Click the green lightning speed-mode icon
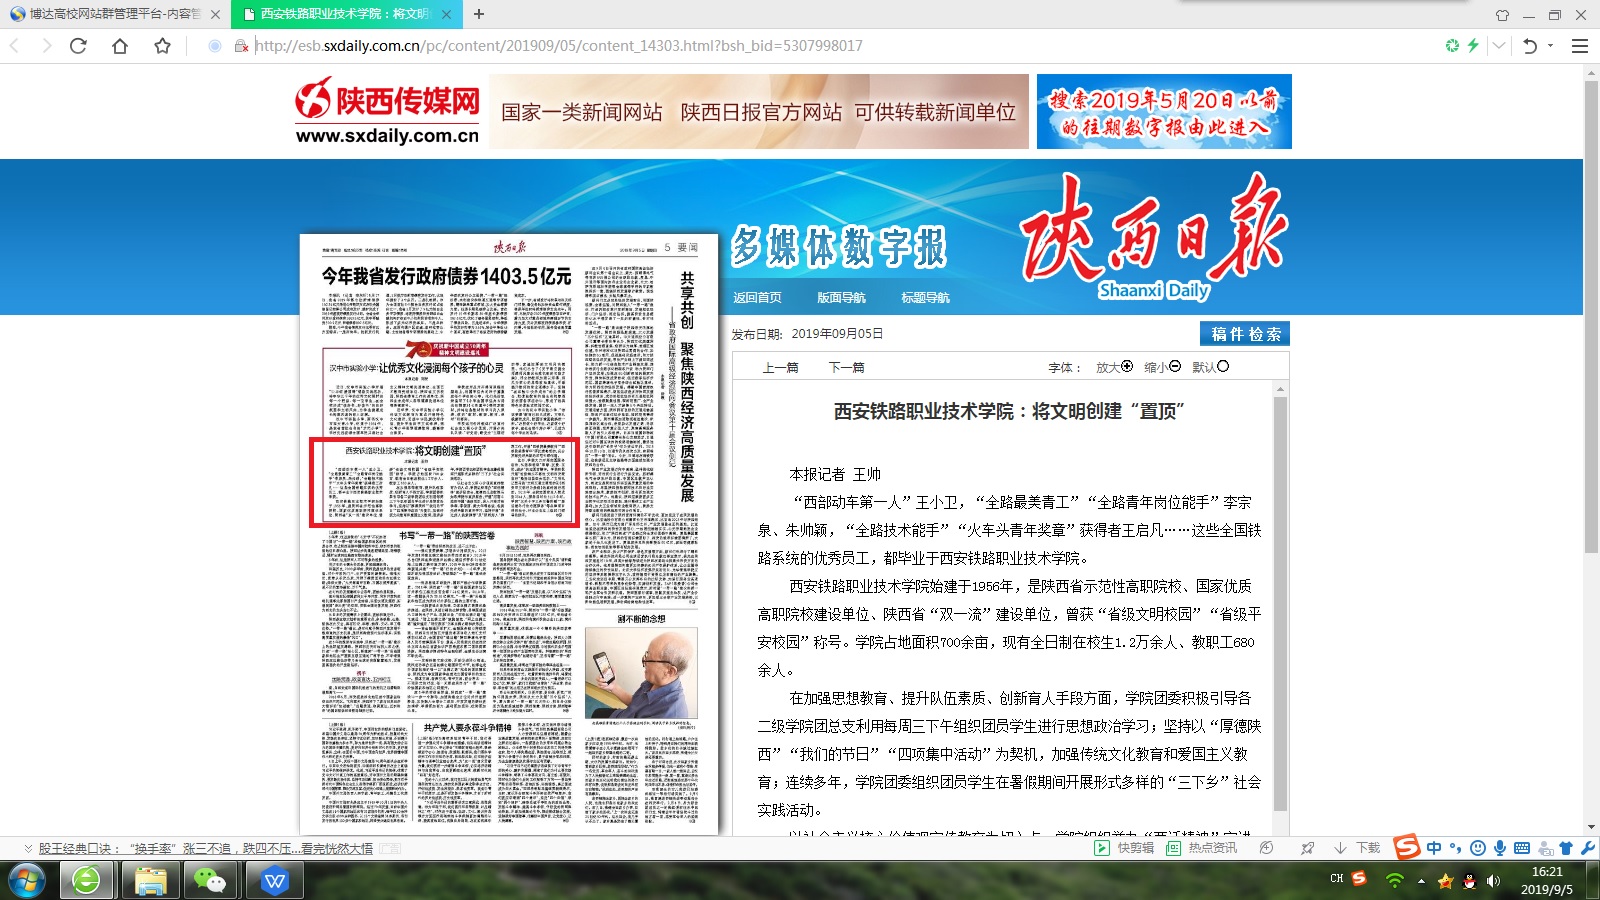The image size is (1600, 900). tap(1473, 46)
